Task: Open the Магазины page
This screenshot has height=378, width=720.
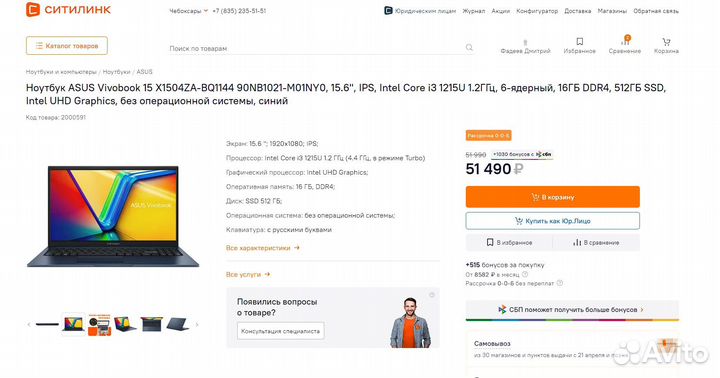Action: pyautogui.click(x=612, y=11)
